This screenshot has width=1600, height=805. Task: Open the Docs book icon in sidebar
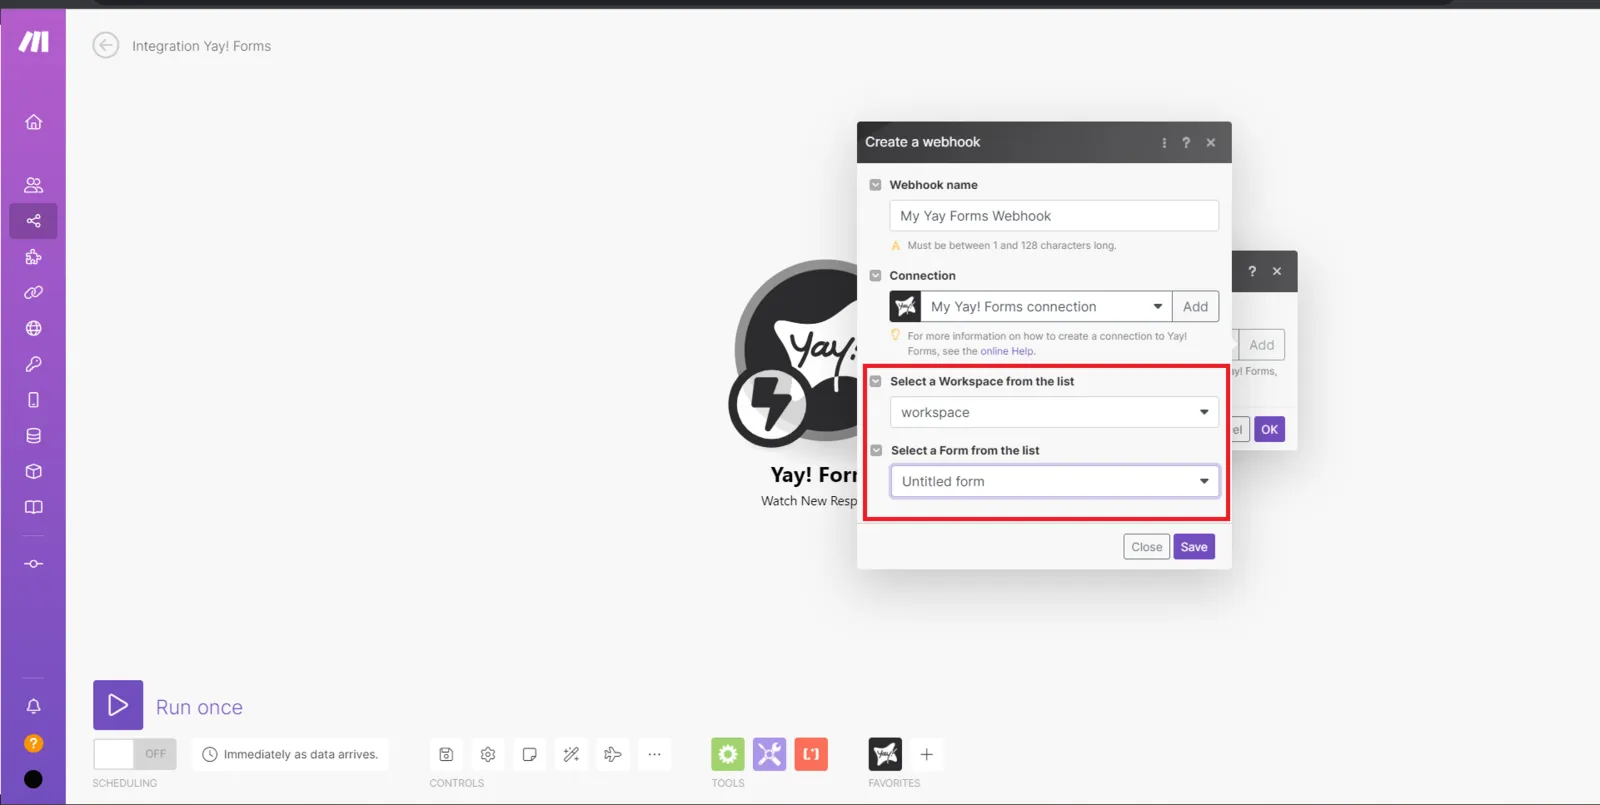coord(34,507)
